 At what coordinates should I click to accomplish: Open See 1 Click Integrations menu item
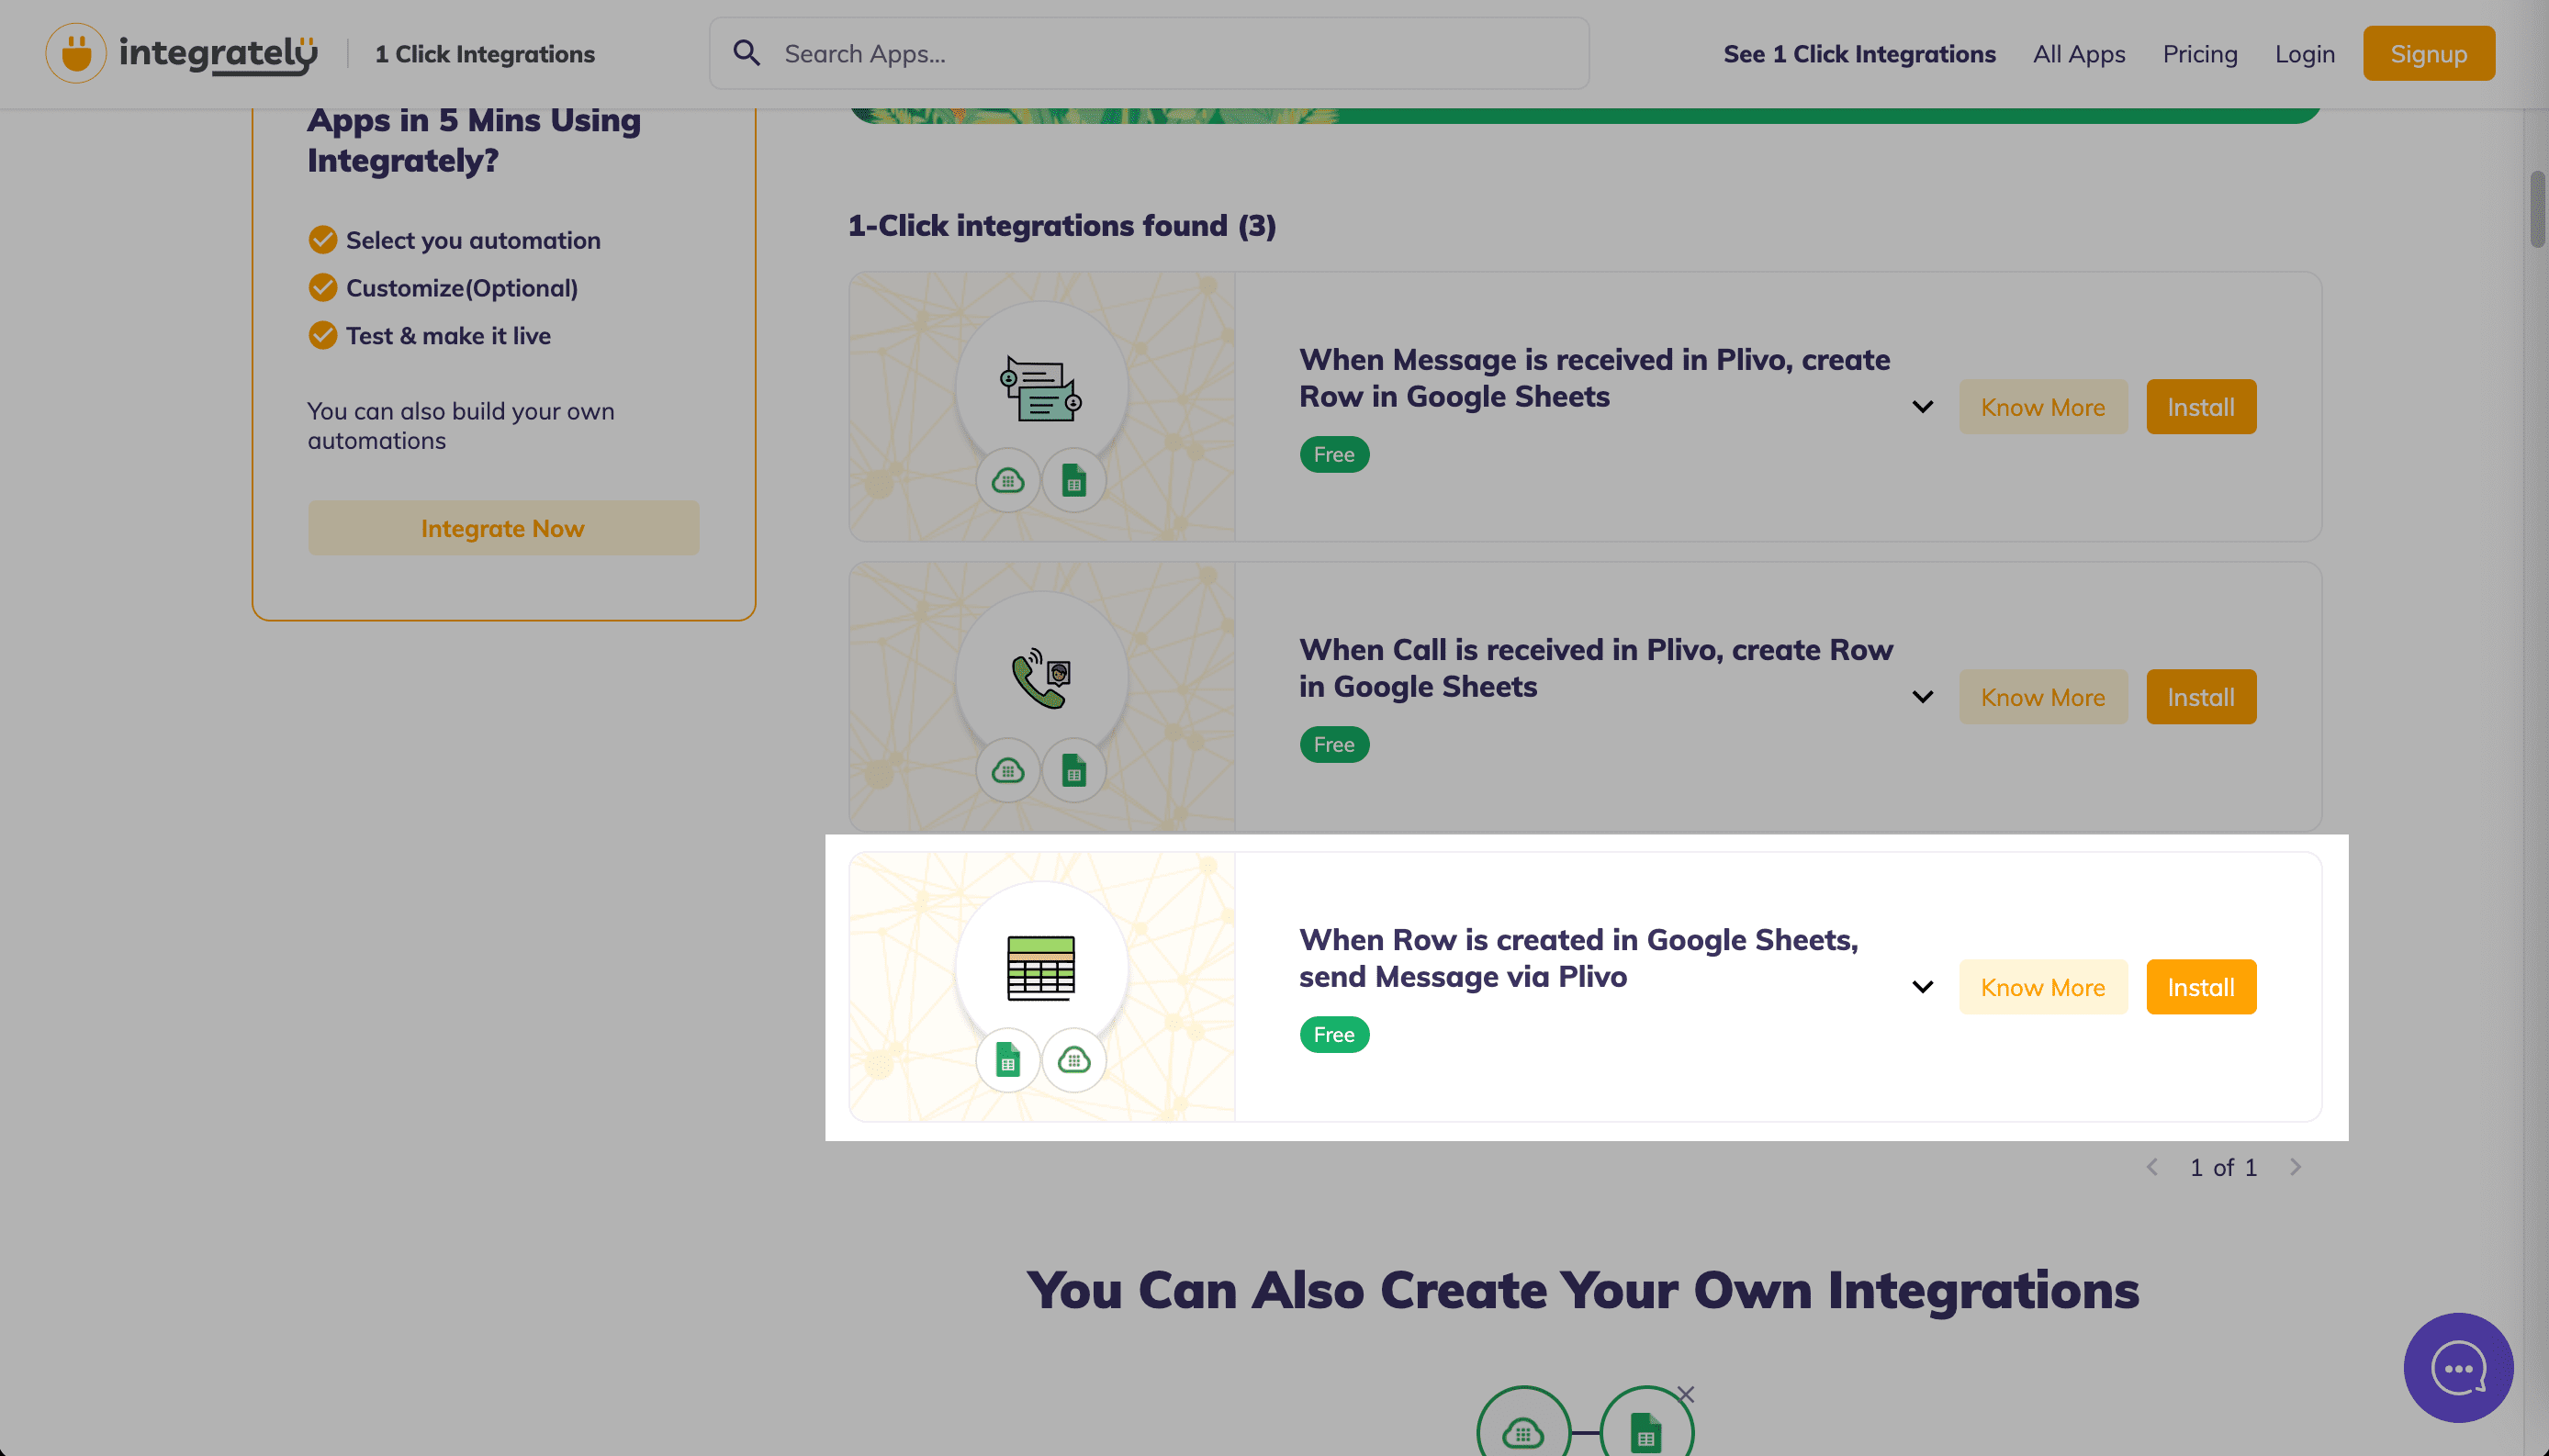1859,54
